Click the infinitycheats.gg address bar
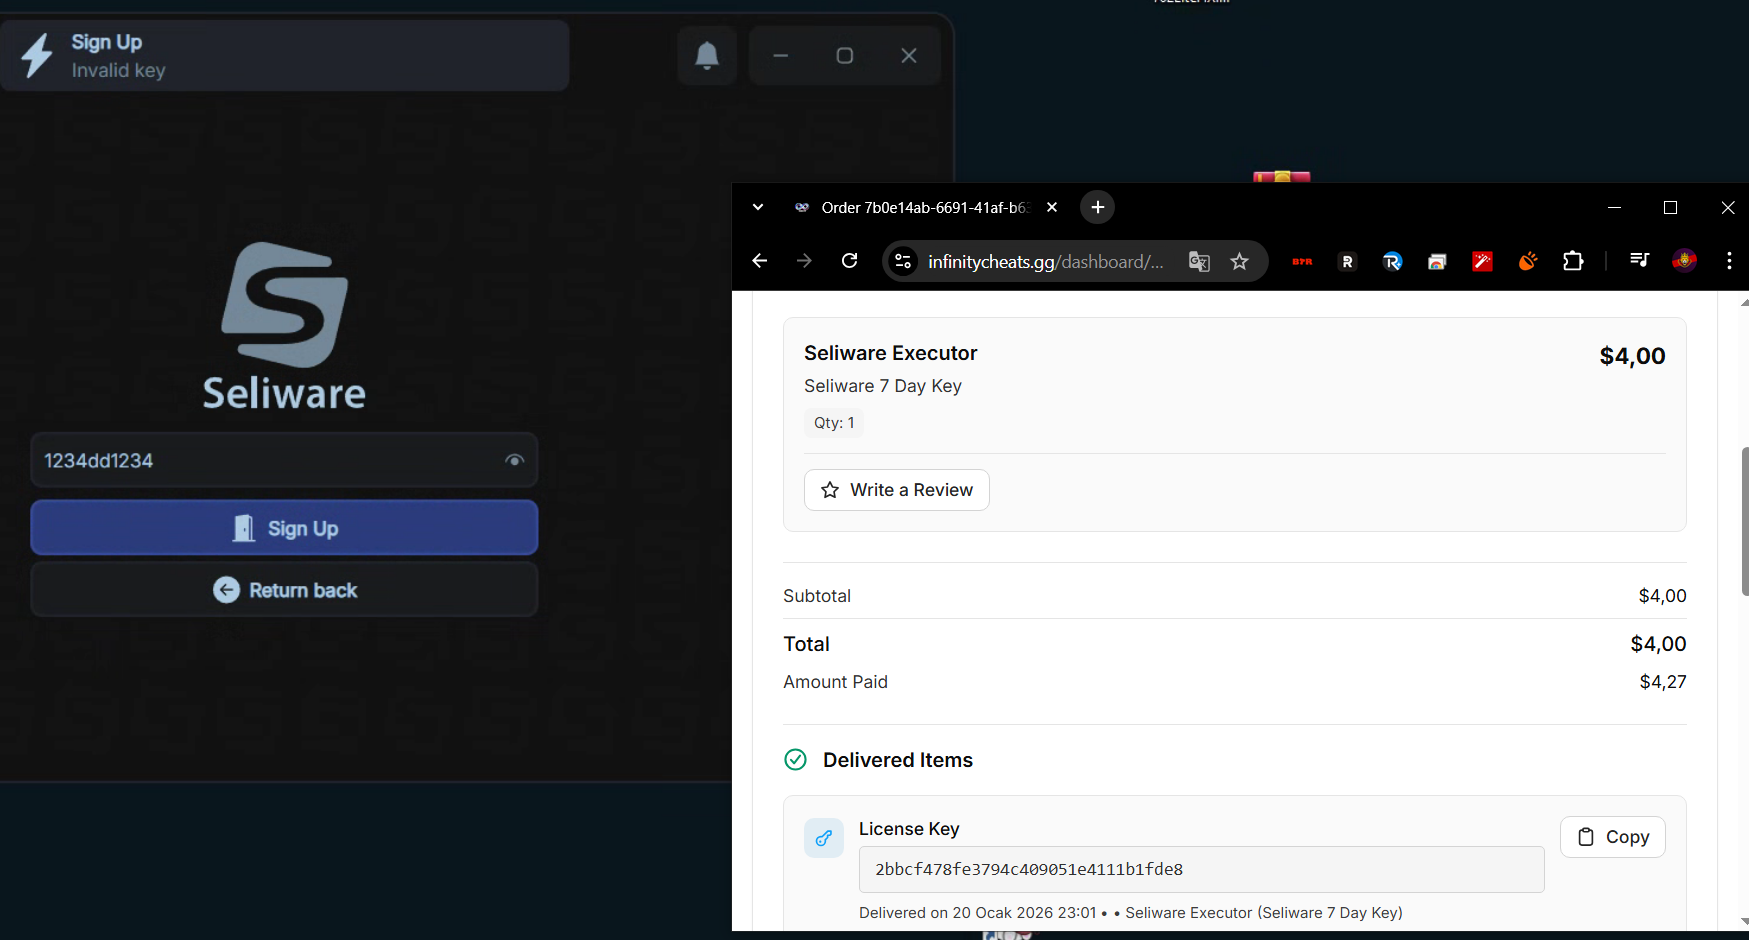This screenshot has width=1749, height=940. pyautogui.click(x=1046, y=261)
